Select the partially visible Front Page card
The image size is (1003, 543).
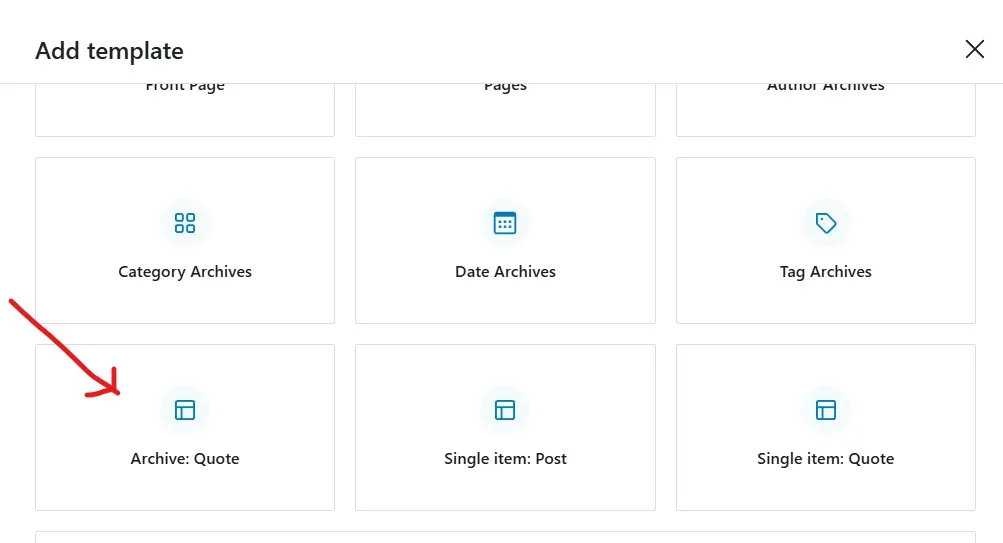[x=185, y=109]
